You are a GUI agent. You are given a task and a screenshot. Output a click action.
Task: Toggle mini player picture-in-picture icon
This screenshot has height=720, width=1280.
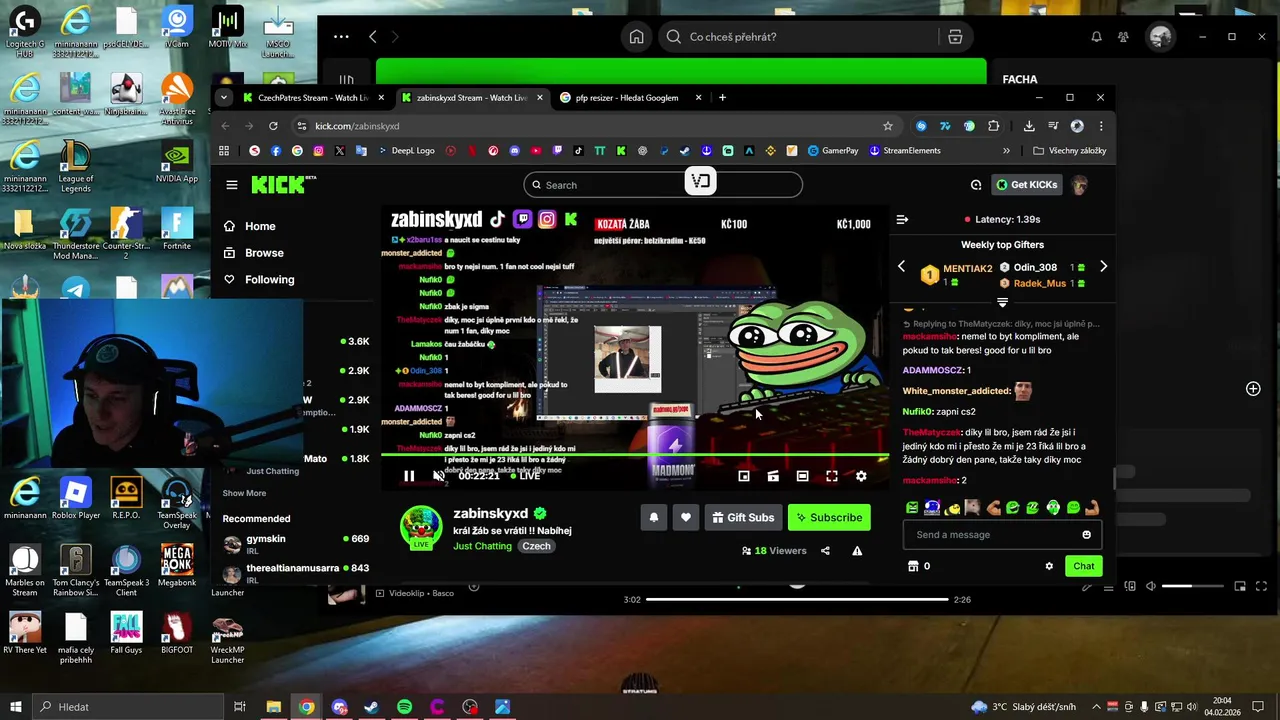point(744,476)
